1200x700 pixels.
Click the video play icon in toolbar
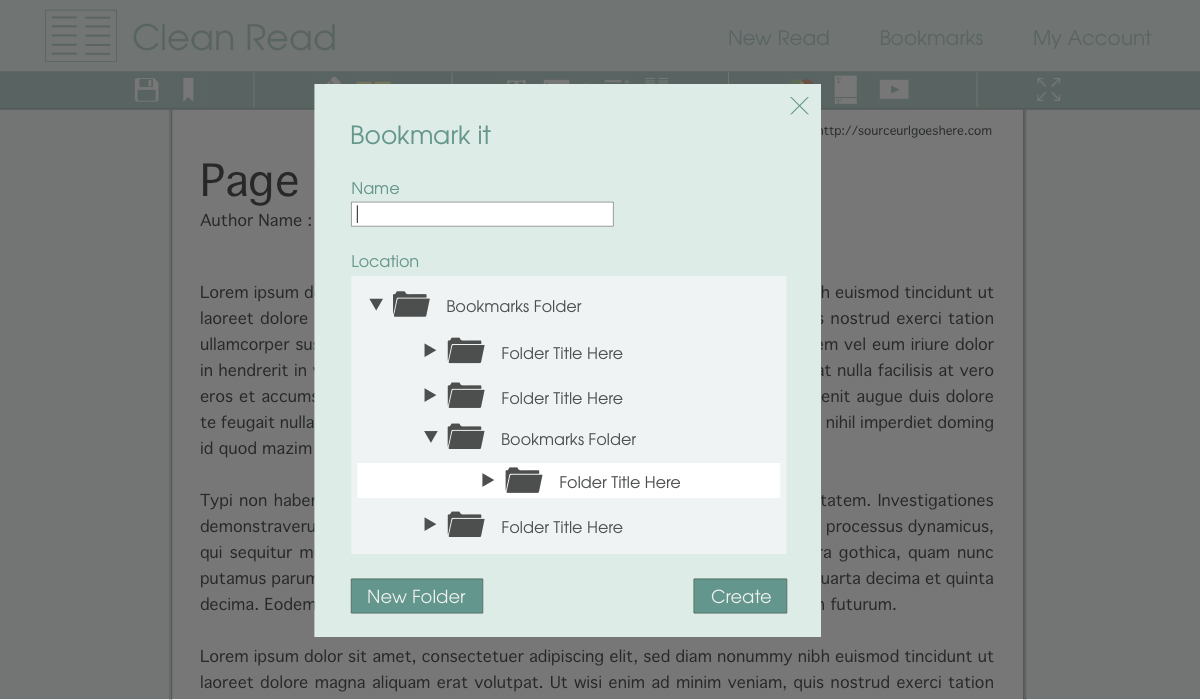coord(894,90)
